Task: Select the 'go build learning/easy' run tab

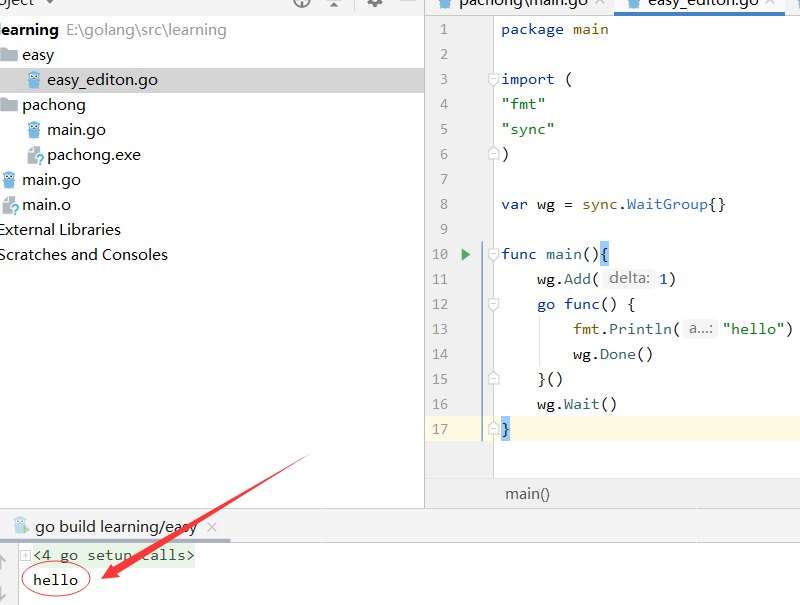Action: tap(115, 526)
